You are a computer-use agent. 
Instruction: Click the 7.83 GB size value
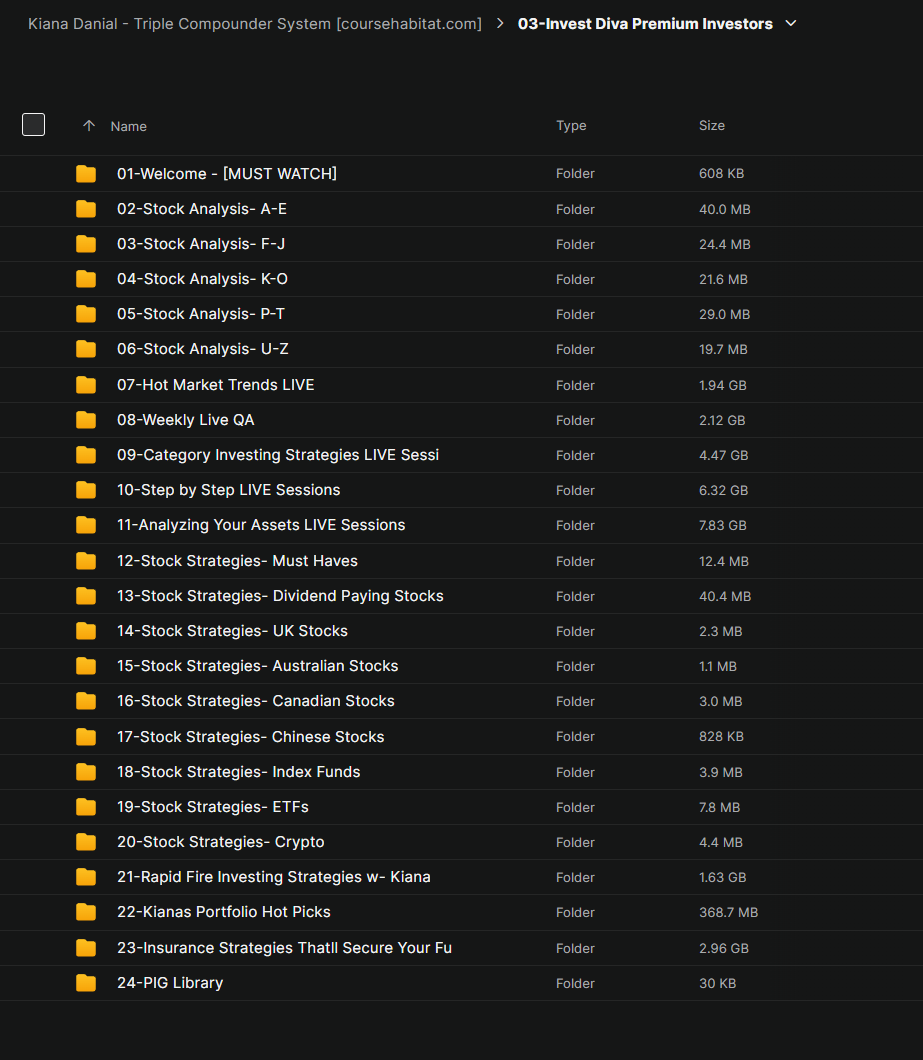pos(722,526)
